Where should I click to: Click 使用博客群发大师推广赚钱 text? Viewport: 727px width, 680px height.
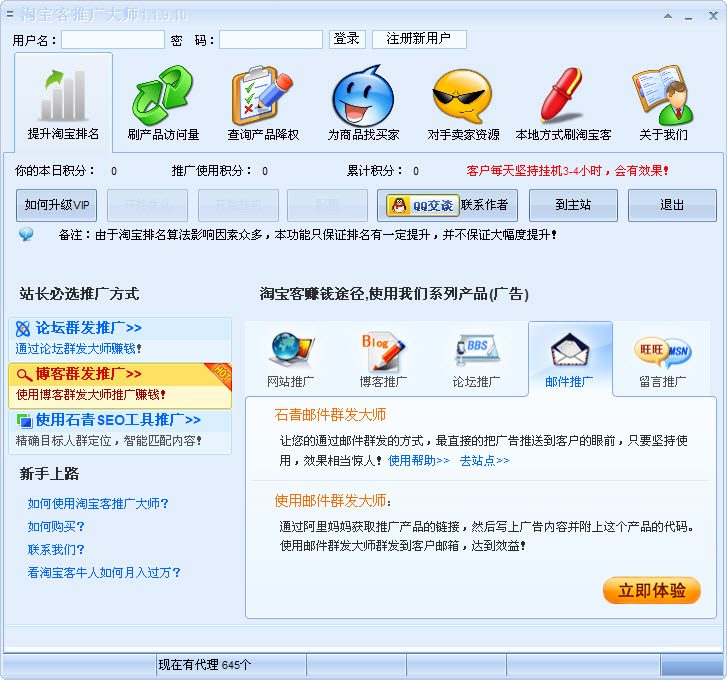coord(91,395)
